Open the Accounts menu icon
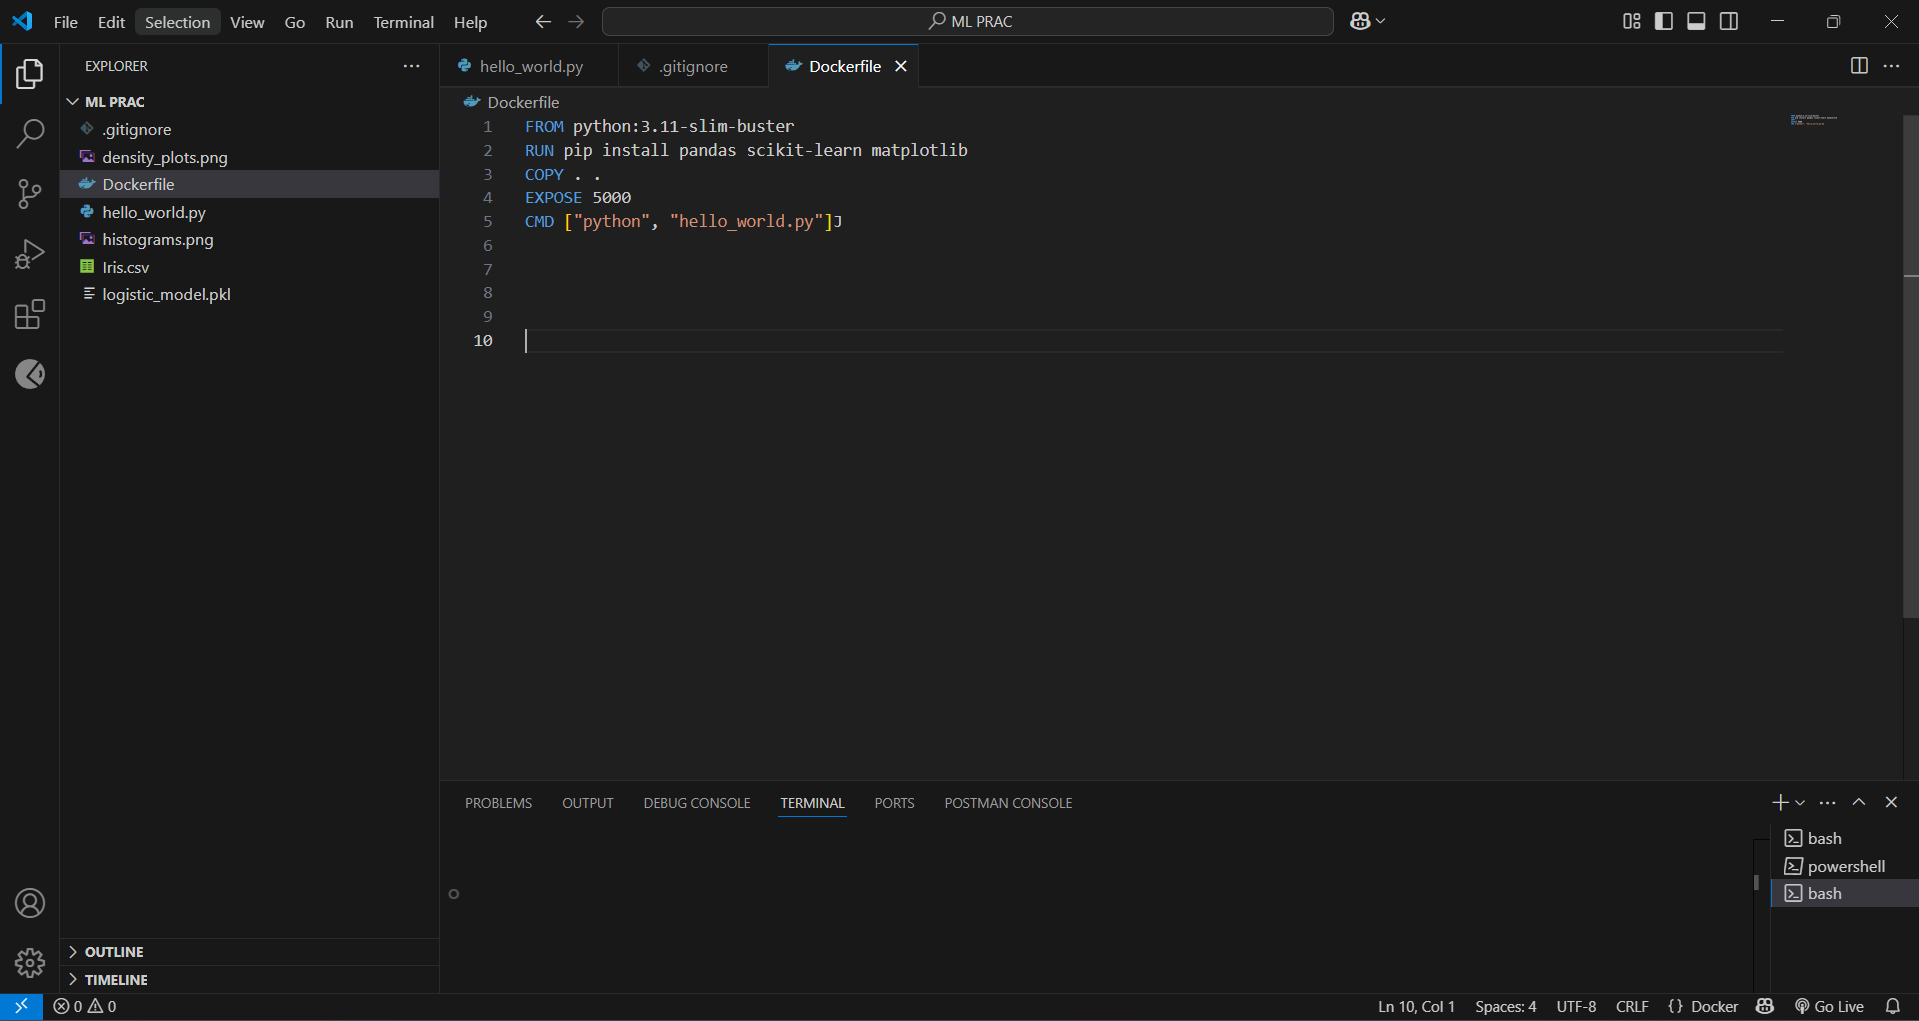Viewport: 1919px width, 1021px height. pos(30,903)
